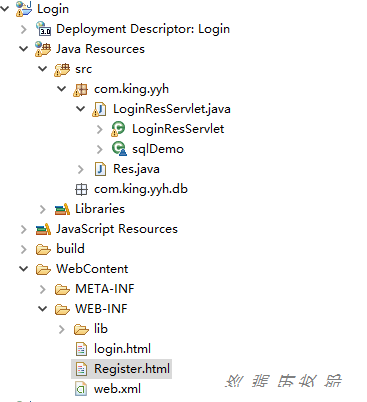Screen dimensions: 367x402
Task: Select the src folder label
Action: pyautogui.click(x=83, y=69)
